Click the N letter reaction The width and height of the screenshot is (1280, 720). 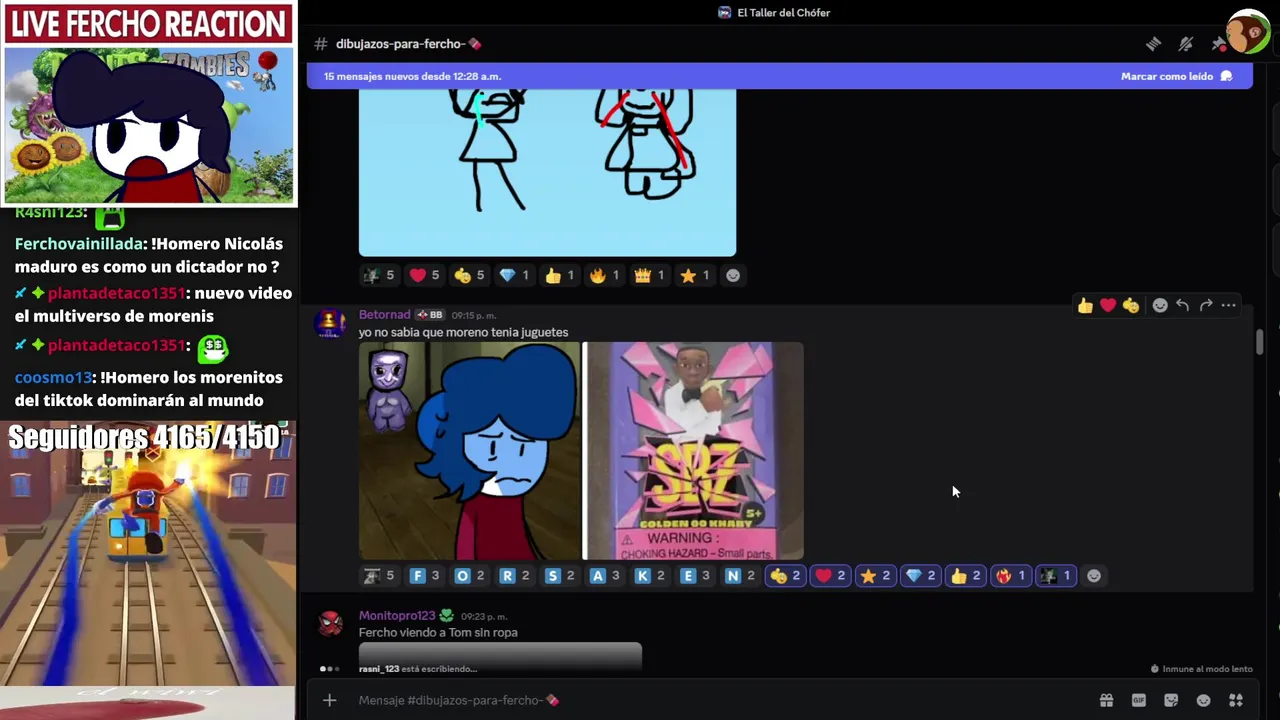(739, 576)
